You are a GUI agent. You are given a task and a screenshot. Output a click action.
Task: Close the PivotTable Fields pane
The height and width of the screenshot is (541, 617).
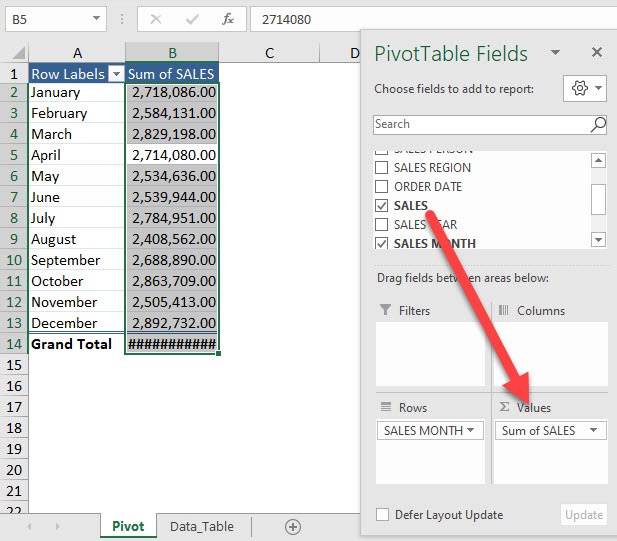click(x=597, y=52)
